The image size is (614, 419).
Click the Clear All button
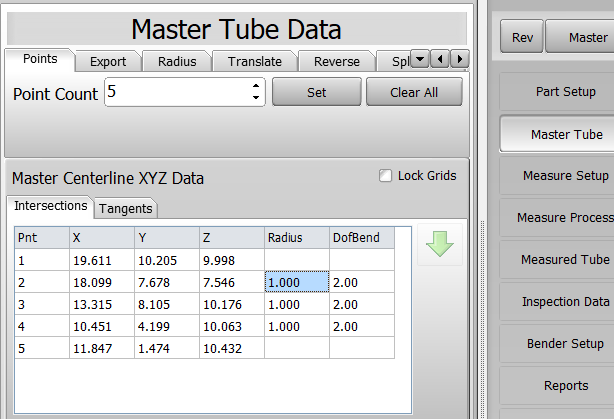pos(413,93)
